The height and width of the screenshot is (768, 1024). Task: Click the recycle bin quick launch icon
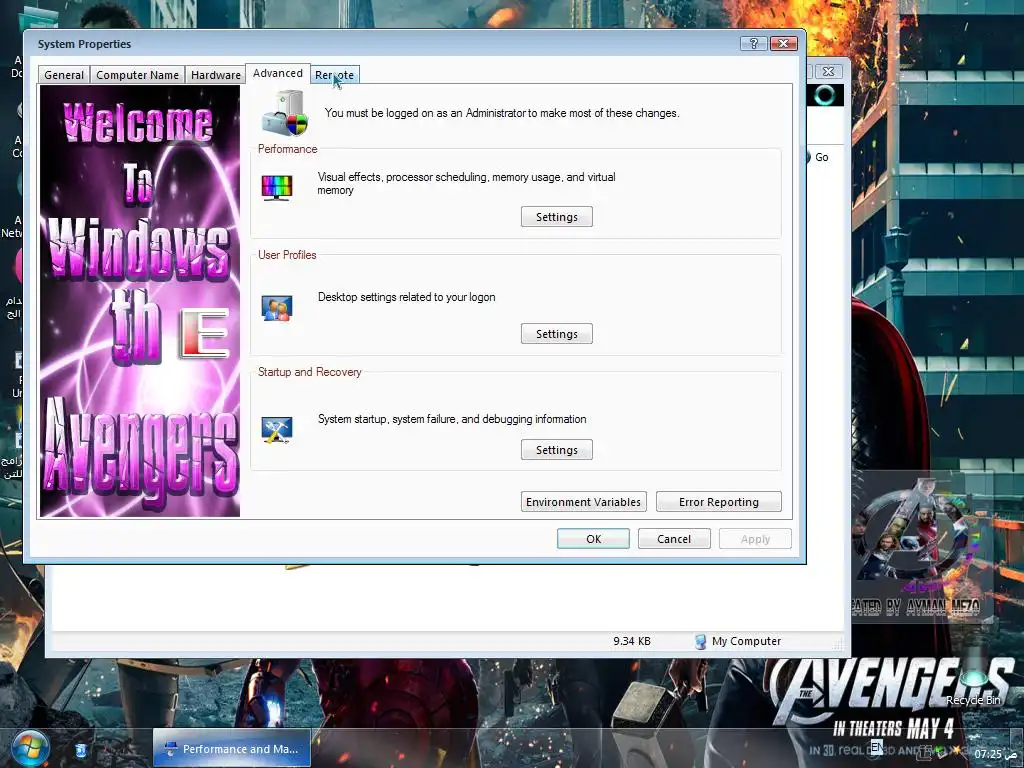tap(80, 750)
